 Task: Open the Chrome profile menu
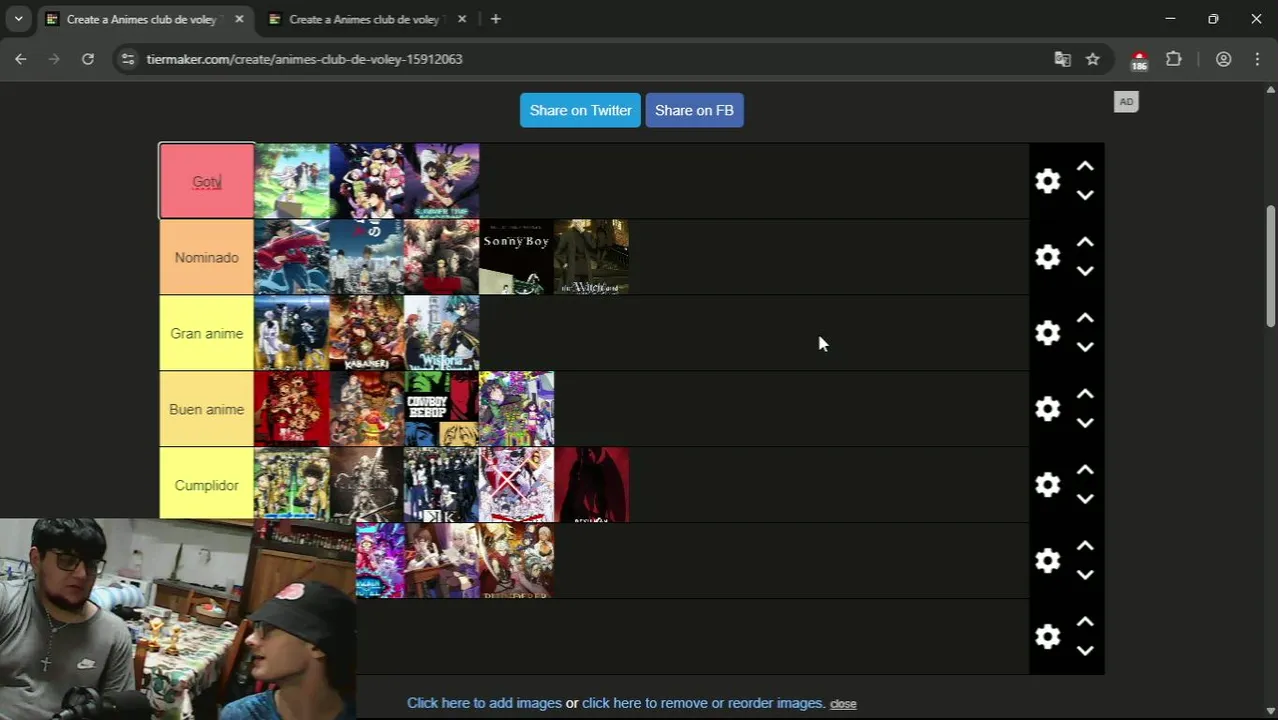pyautogui.click(x=1223, y=59)
